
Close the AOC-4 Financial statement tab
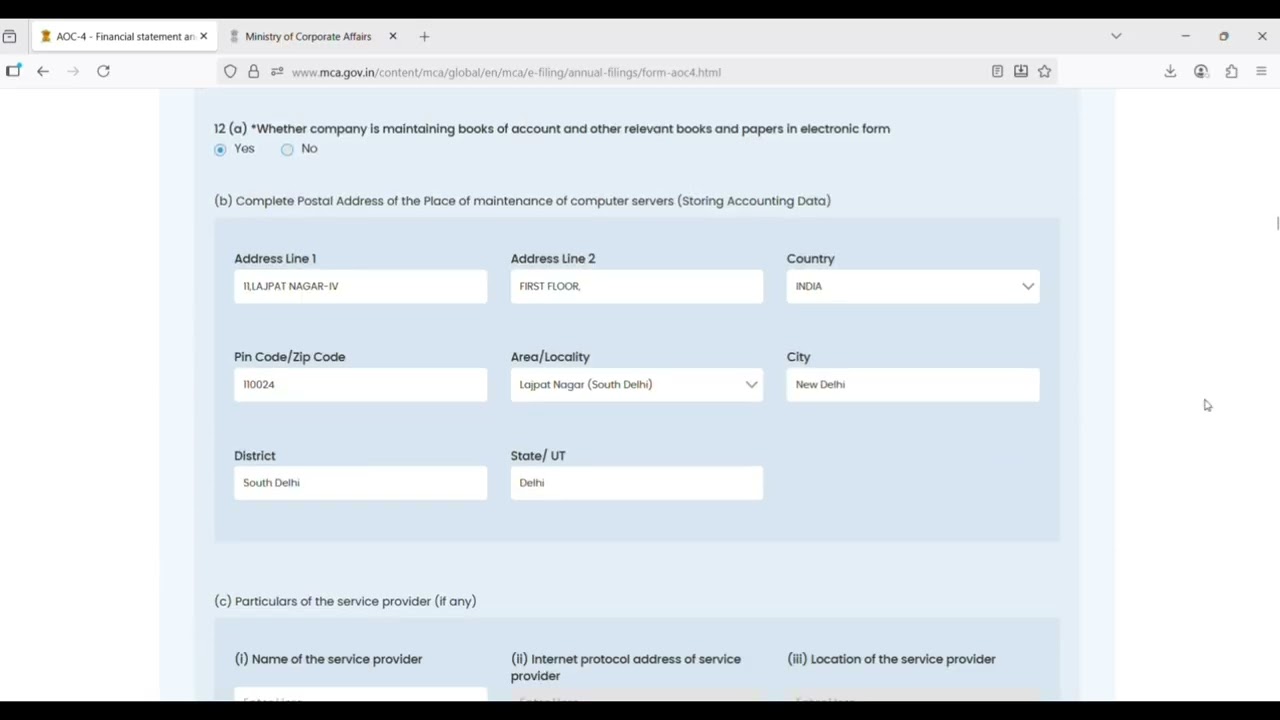[x=203, y=36]
